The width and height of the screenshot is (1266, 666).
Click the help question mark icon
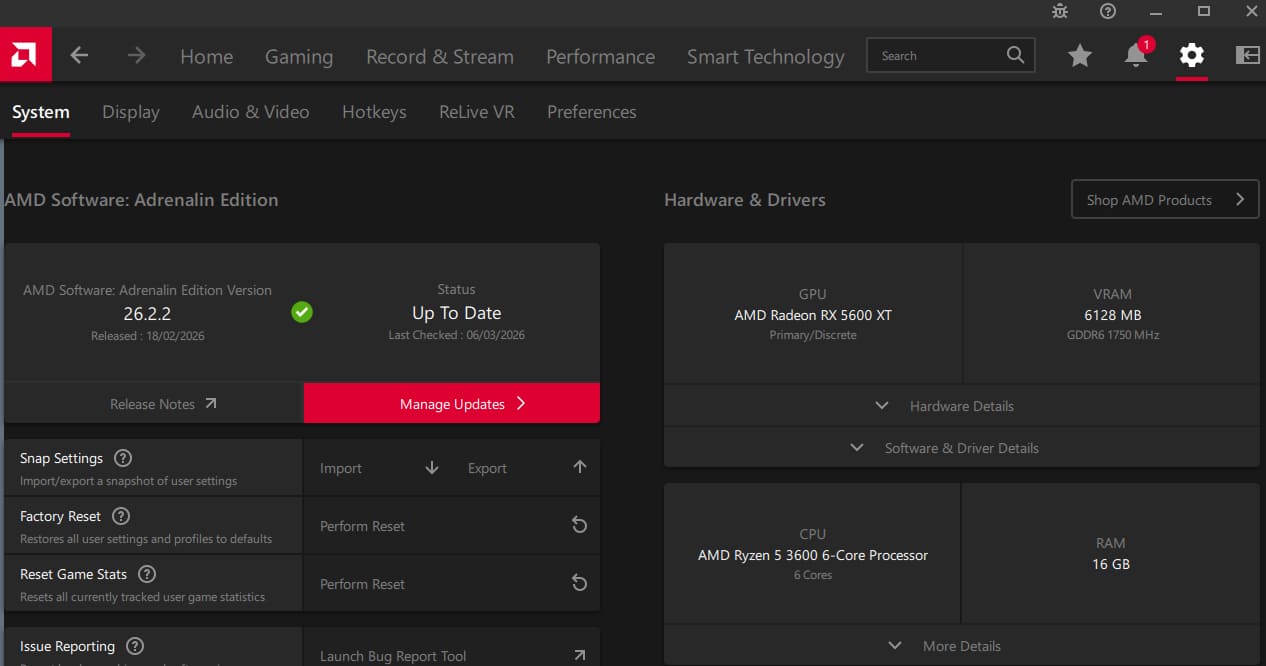point(1108,11)
